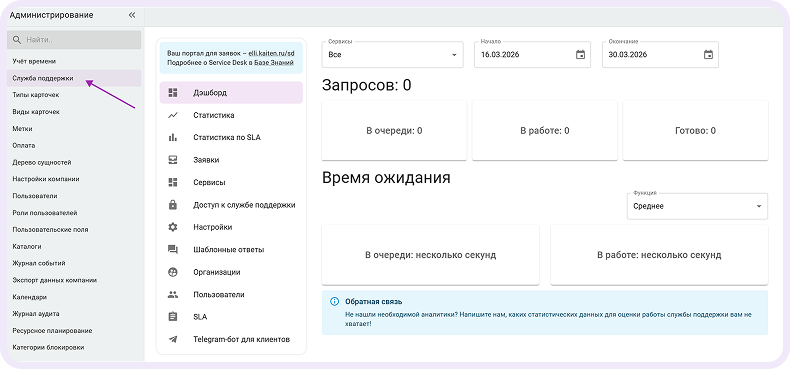Click the Время ожидания heading
The width and height of the screenshot is (790, 369).
pyautogui.click(x=386, y=178)
